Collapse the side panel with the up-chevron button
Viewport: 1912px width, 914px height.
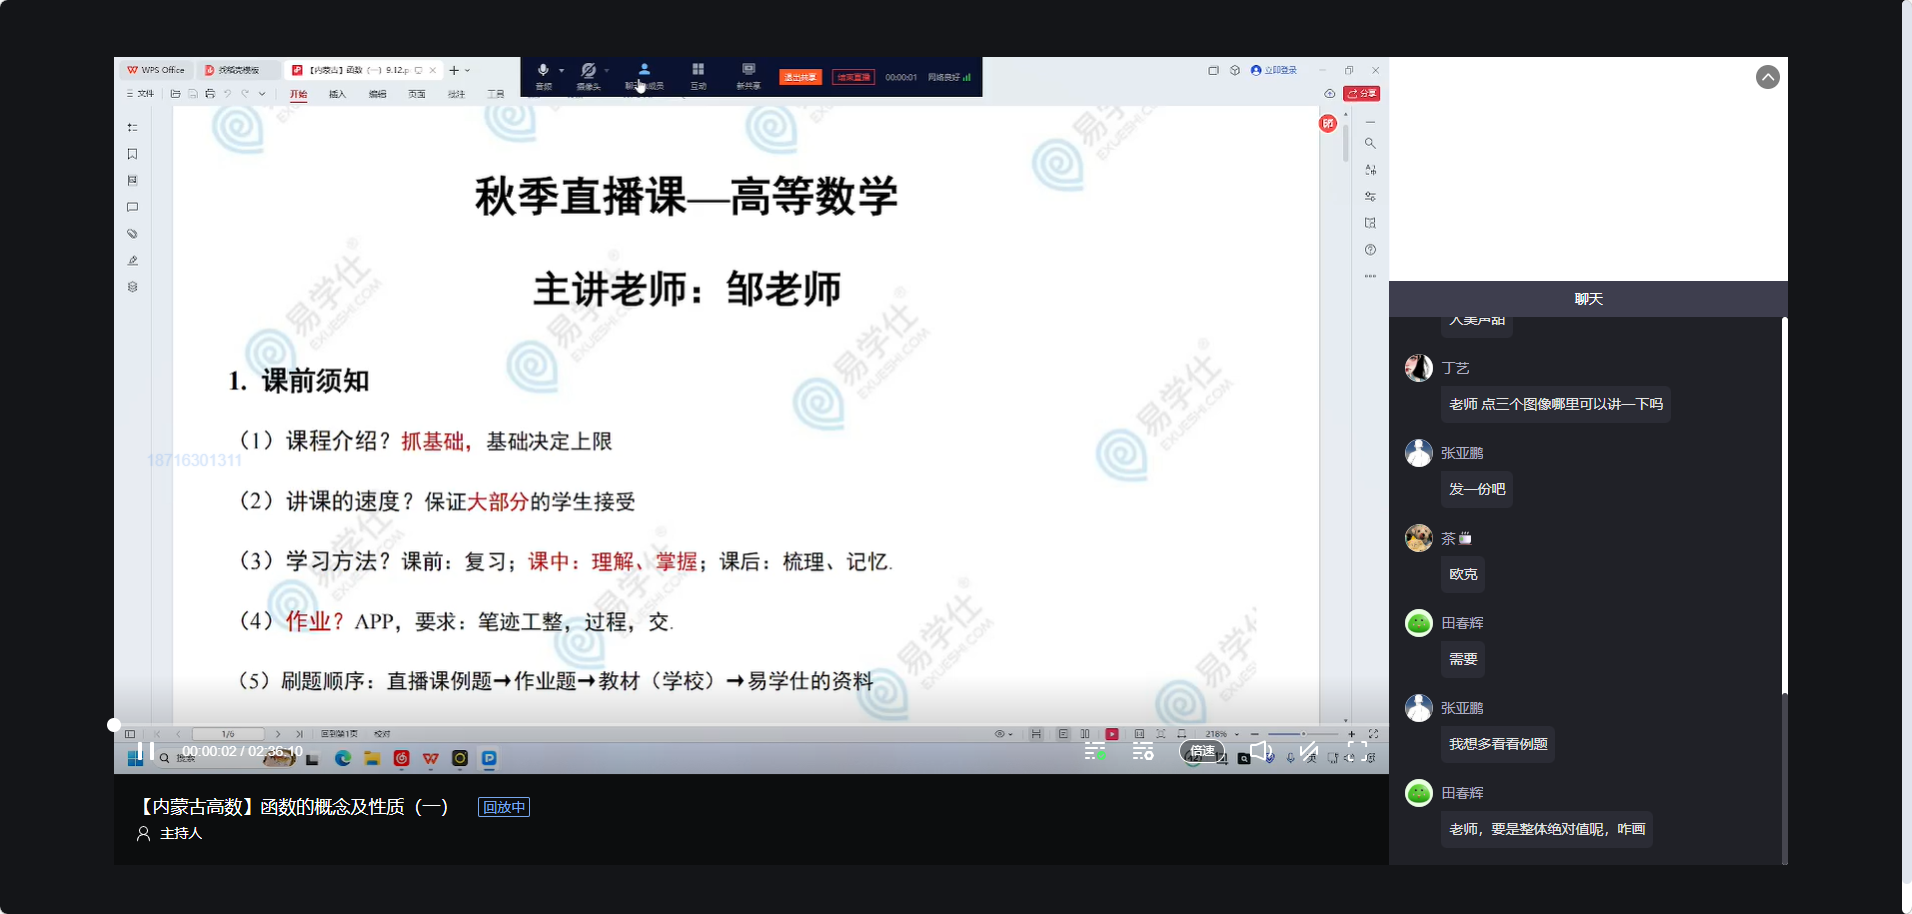pyautogui.click(x=1768, y=77)
